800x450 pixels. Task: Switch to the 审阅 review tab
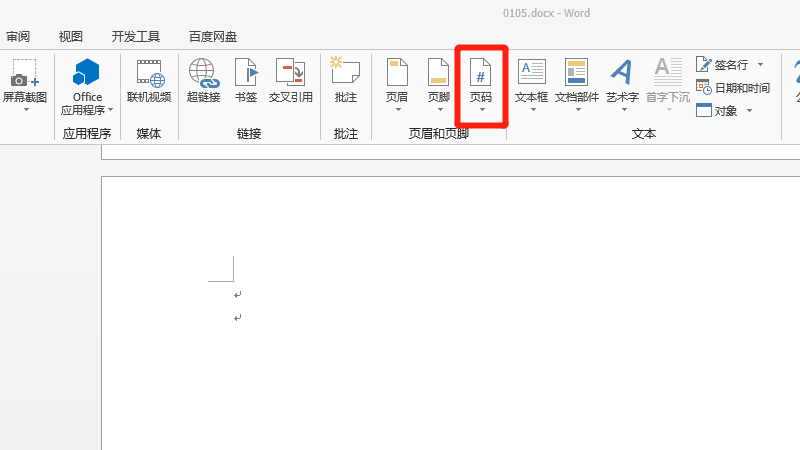[18, 36]
